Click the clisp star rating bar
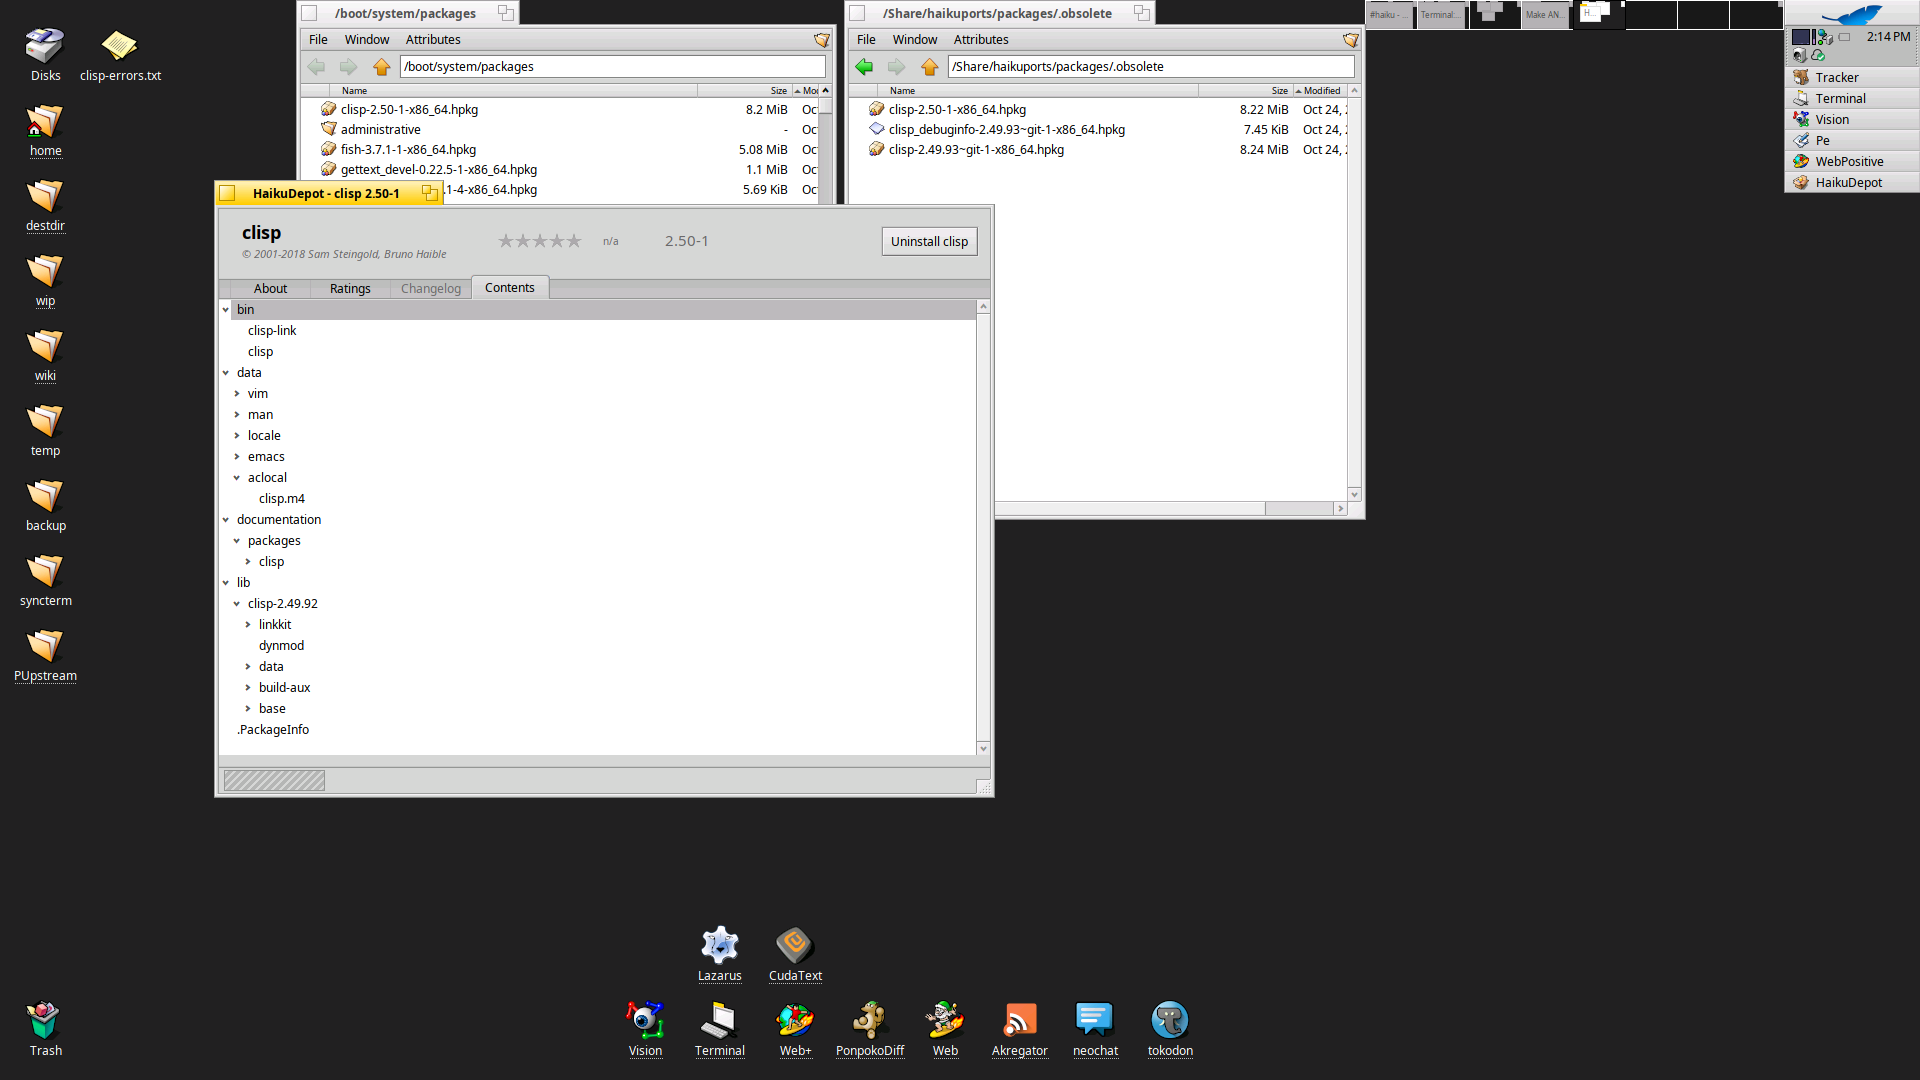Viewport: 1920px width, 1080px height. pos(540,241)
